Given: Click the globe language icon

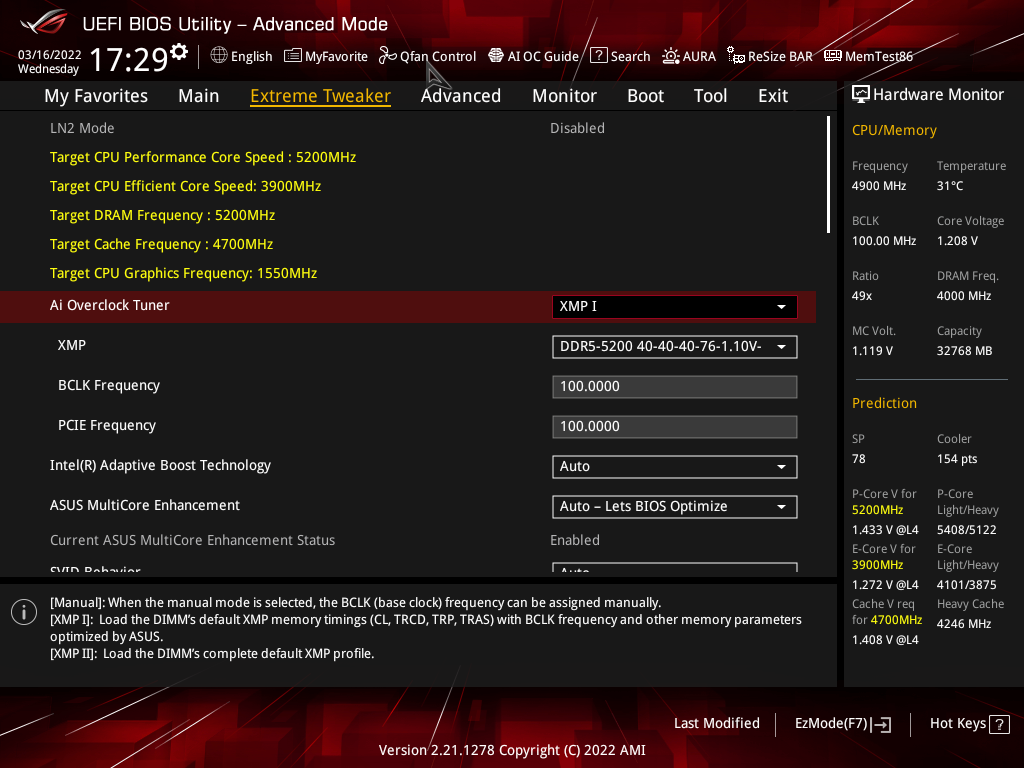Looking at the screenshot, I should (219, 56).
